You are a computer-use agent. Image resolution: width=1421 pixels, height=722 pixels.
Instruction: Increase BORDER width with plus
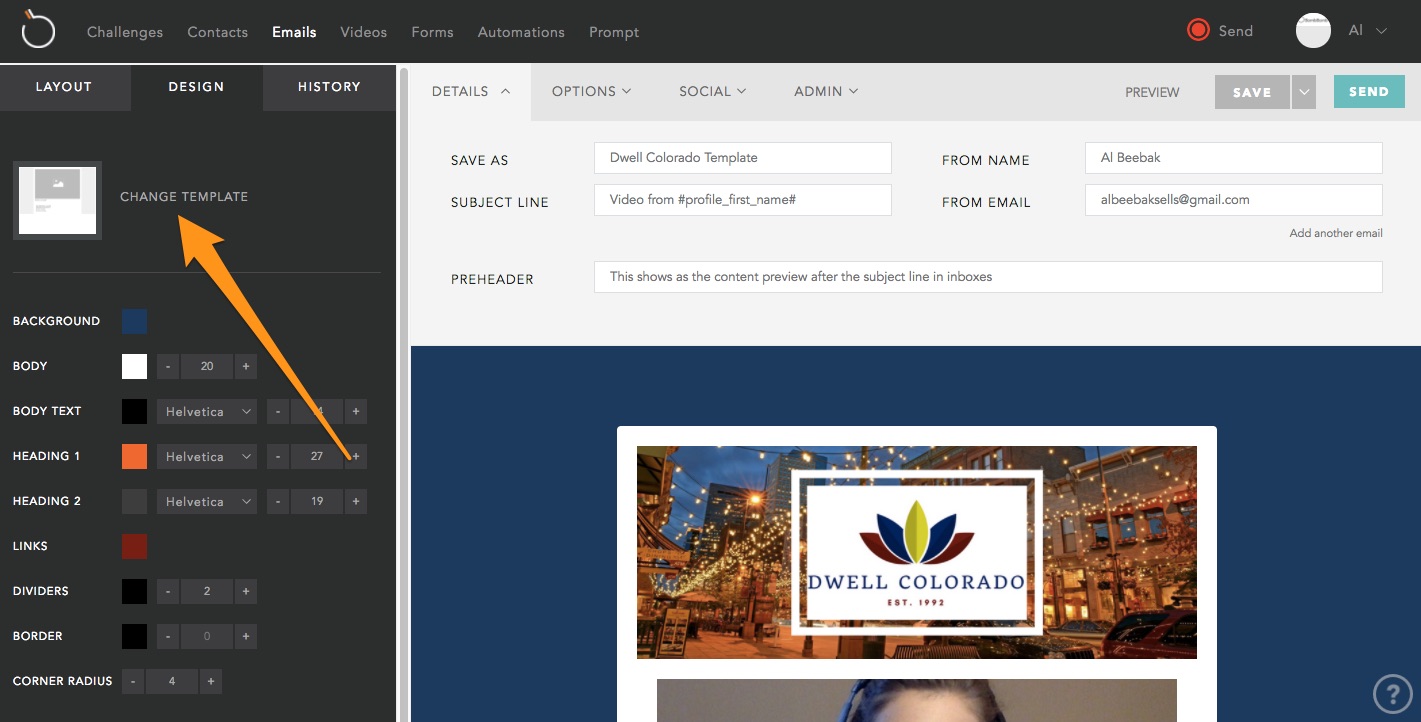[246, 636]
